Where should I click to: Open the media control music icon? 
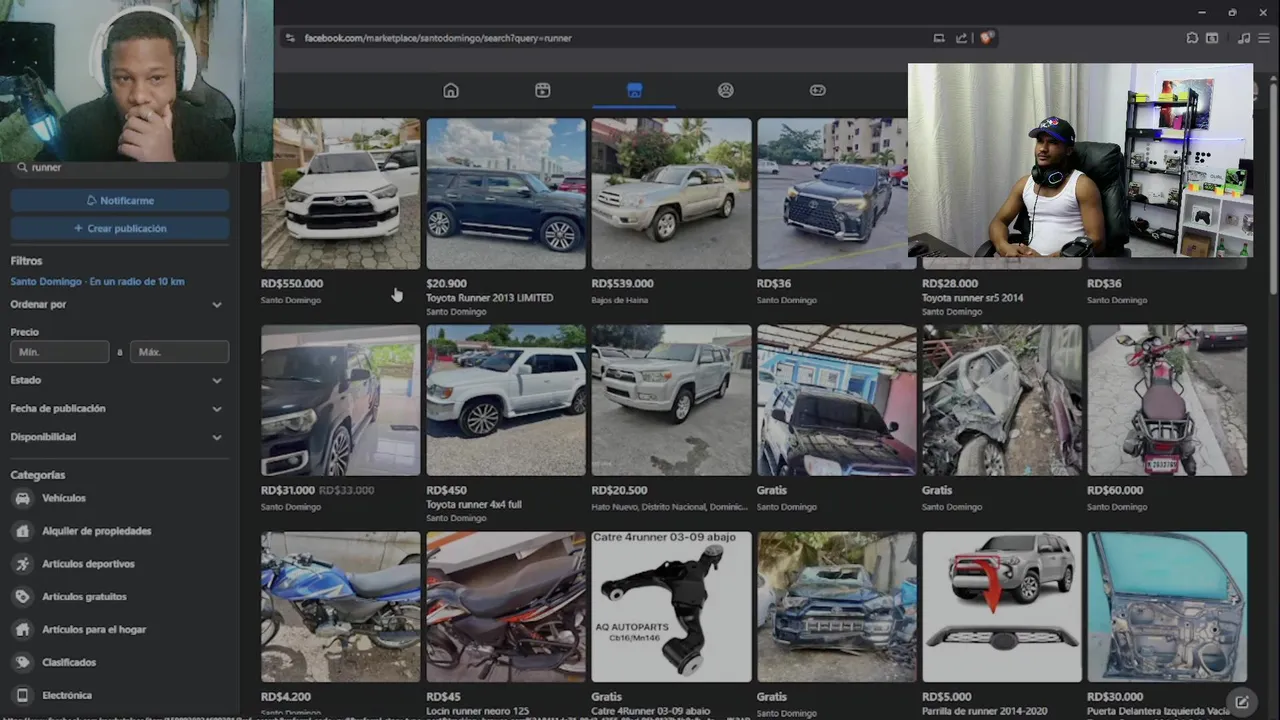coord(1244,38)
